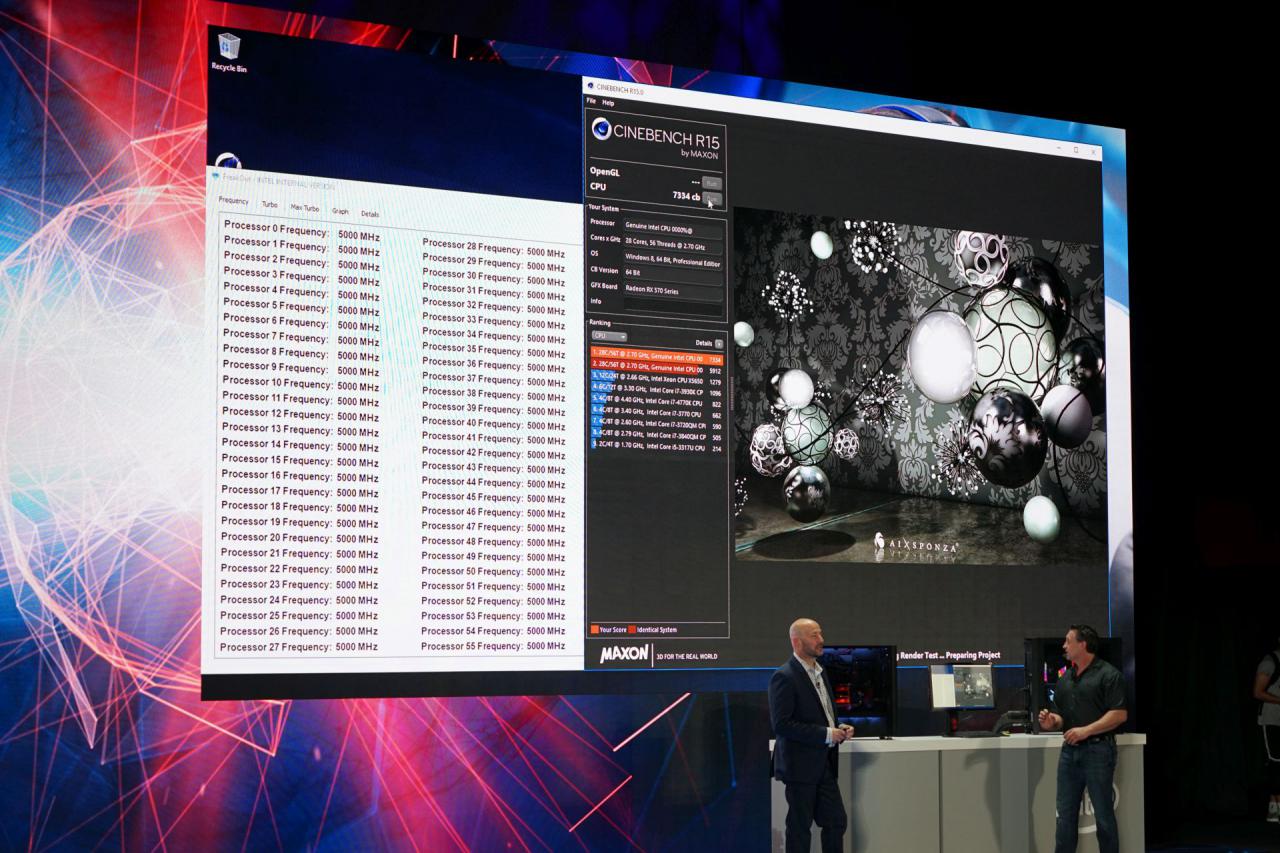Switch to the Frequency tab
This screenshot has height=853, width=1280.
(x=233, y=201)
